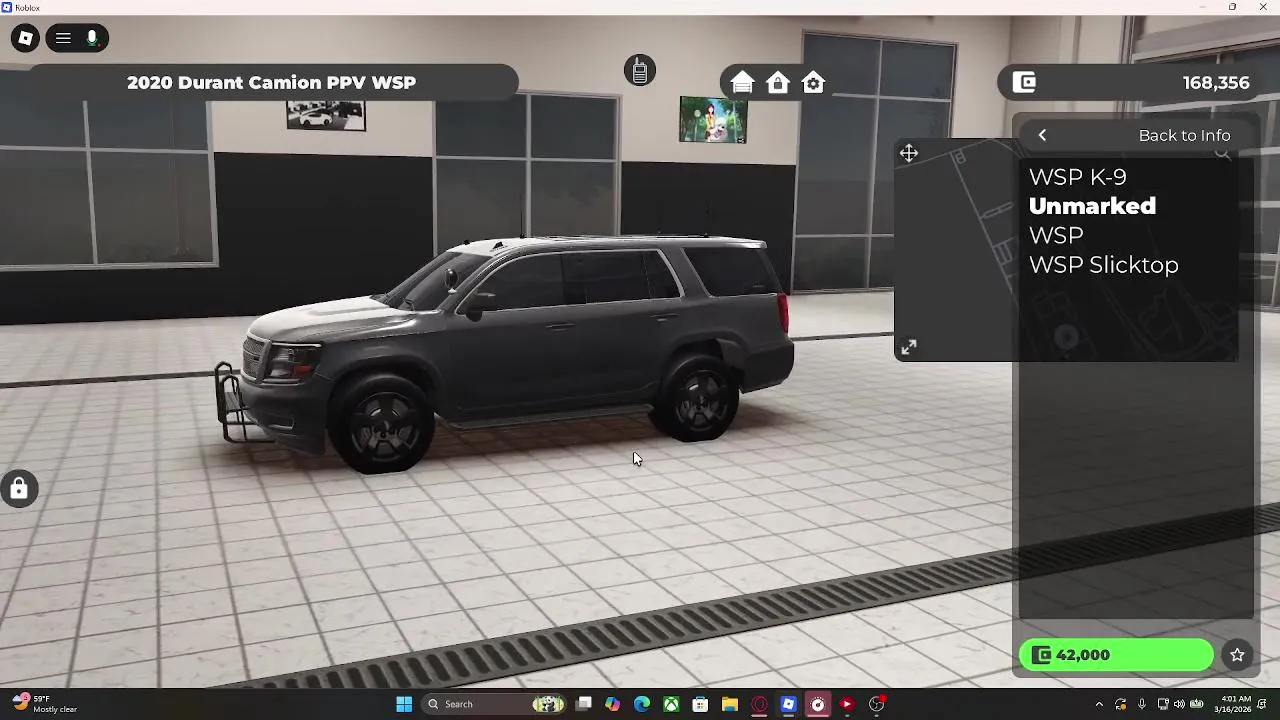This screenshot has height=720, width=1280.
Task: Open Microsoft Store from taskbar
Action: [700, 704]
